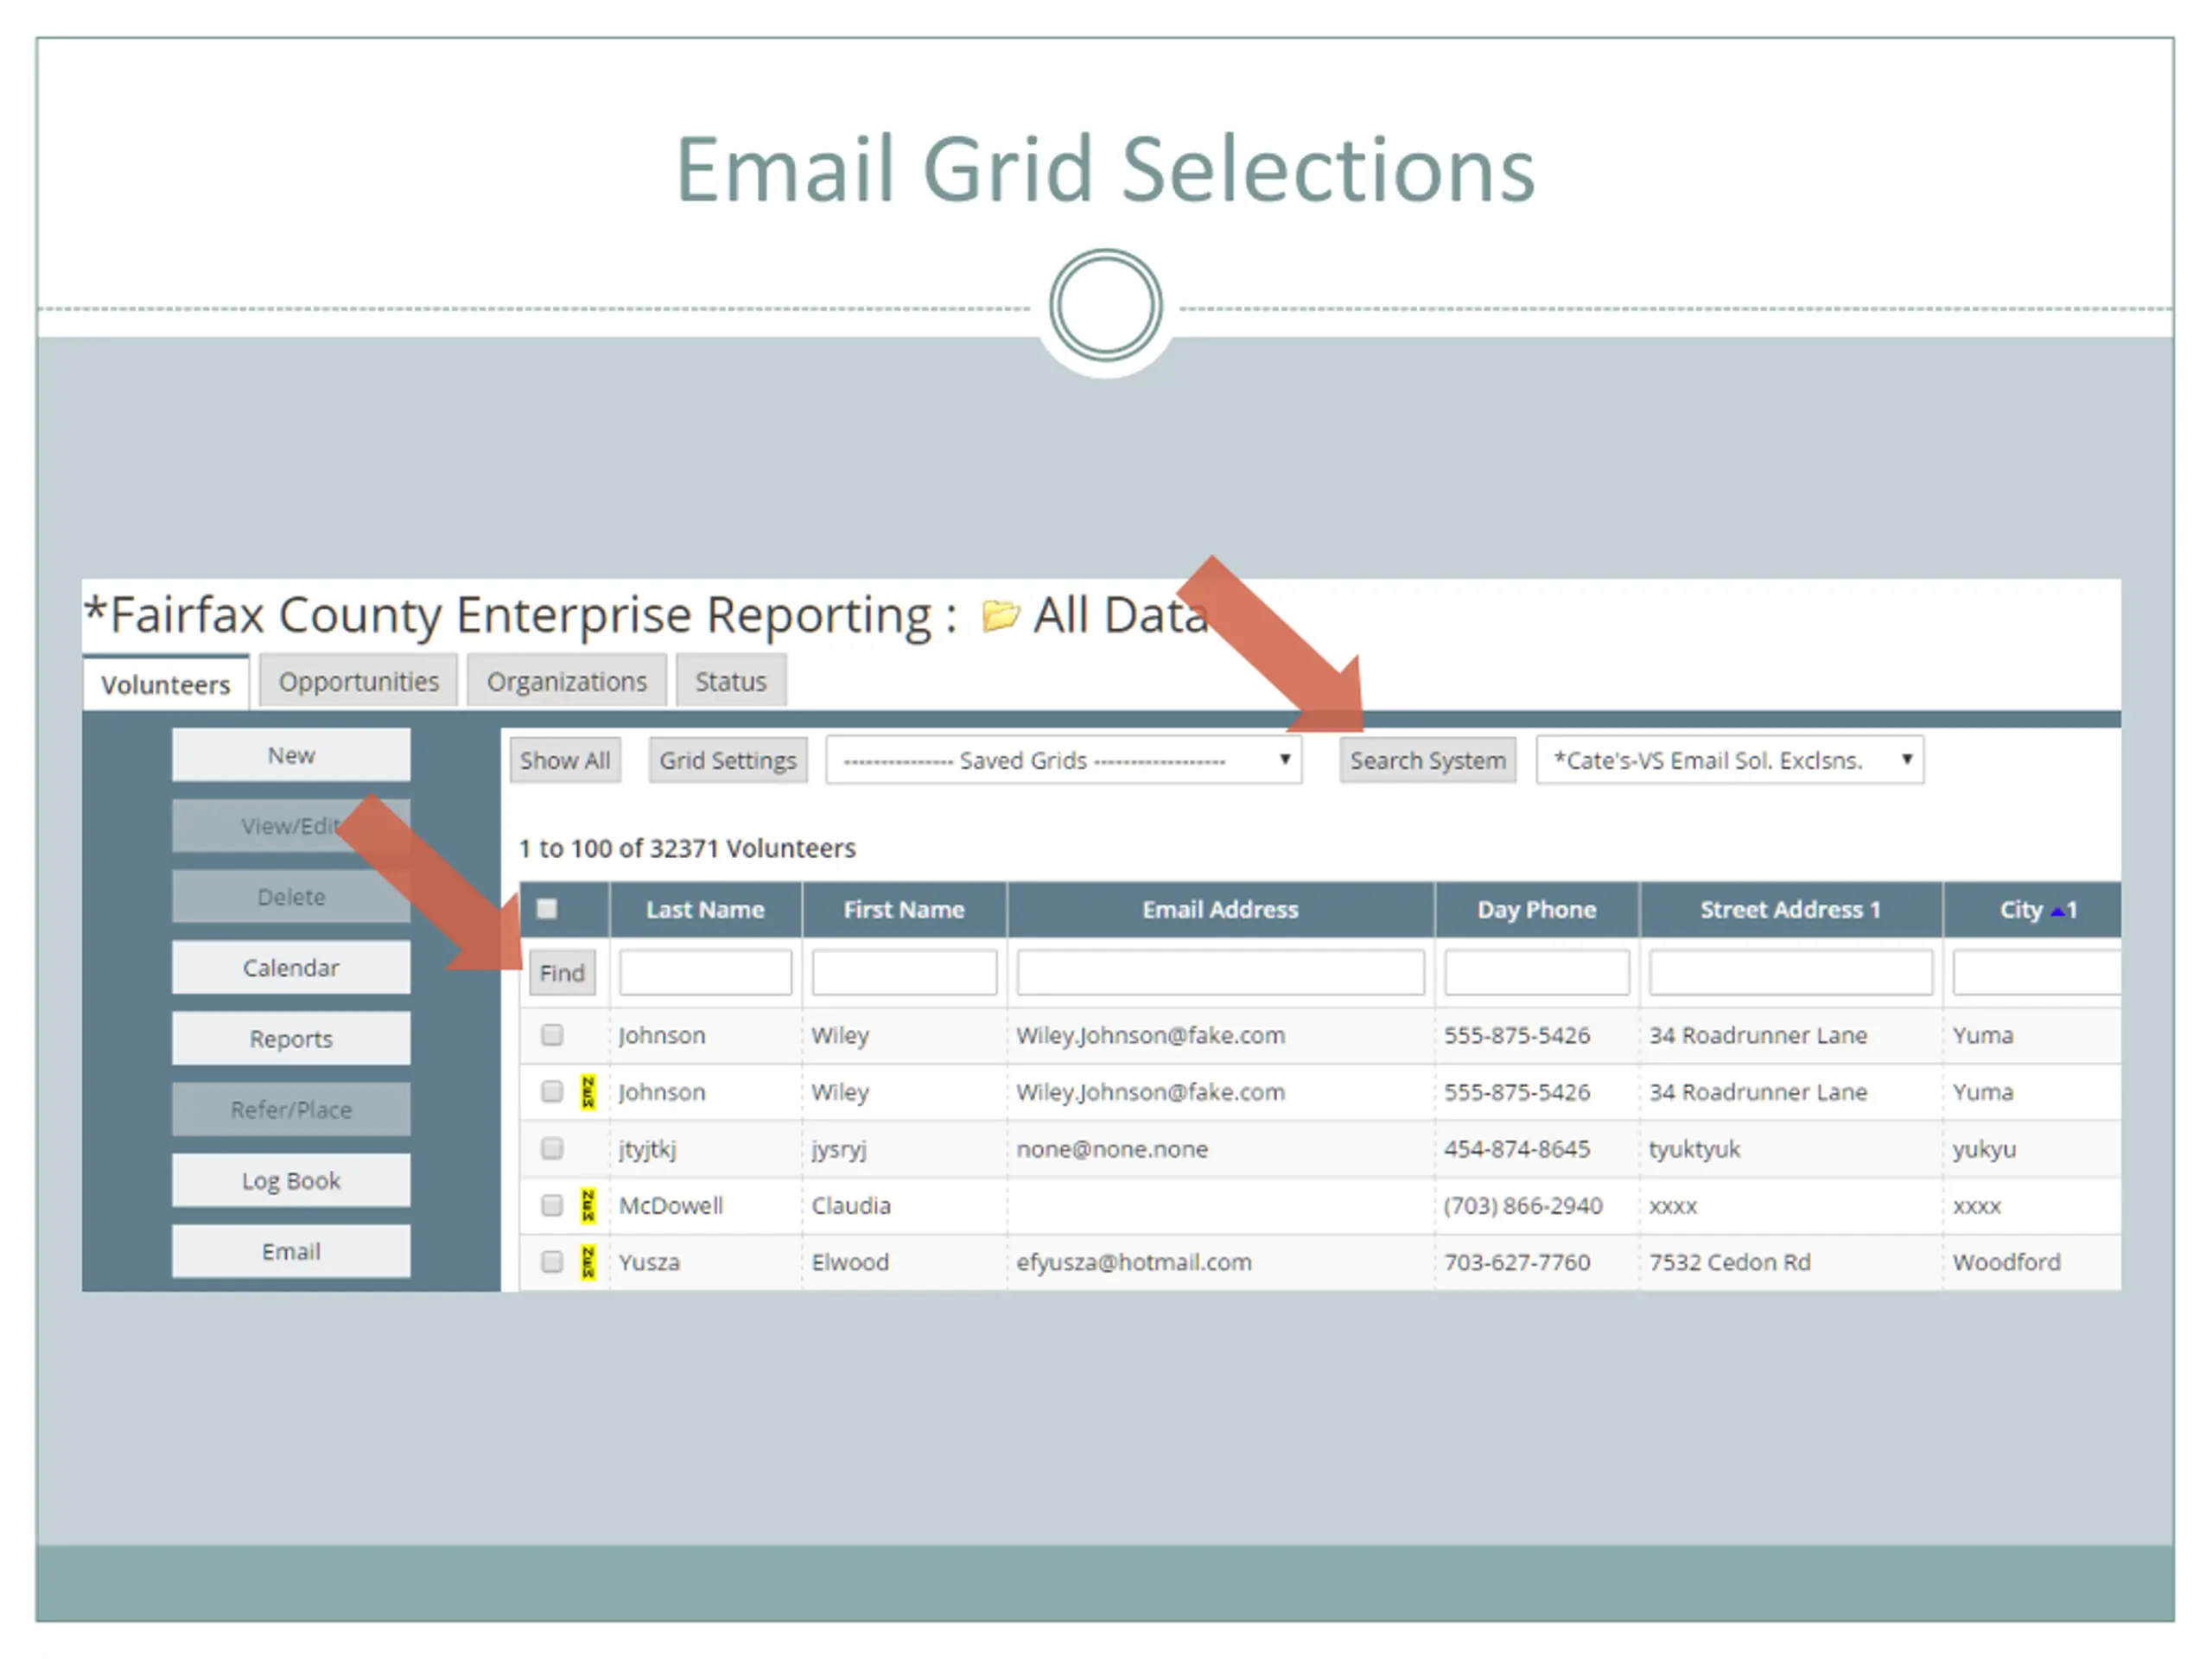
Task: Click the City filter field
Action: tap(2037, 973)
